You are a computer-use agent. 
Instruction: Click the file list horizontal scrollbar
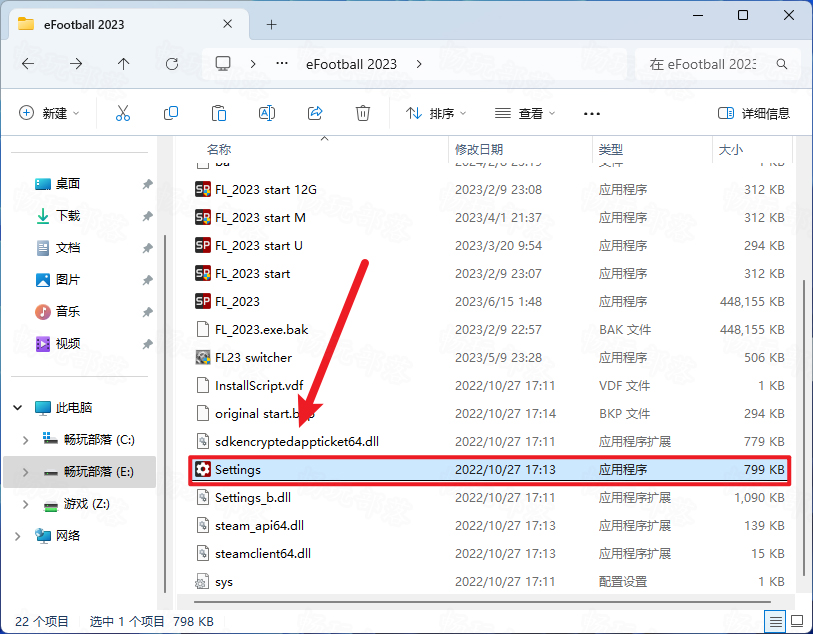click(482, 602)
